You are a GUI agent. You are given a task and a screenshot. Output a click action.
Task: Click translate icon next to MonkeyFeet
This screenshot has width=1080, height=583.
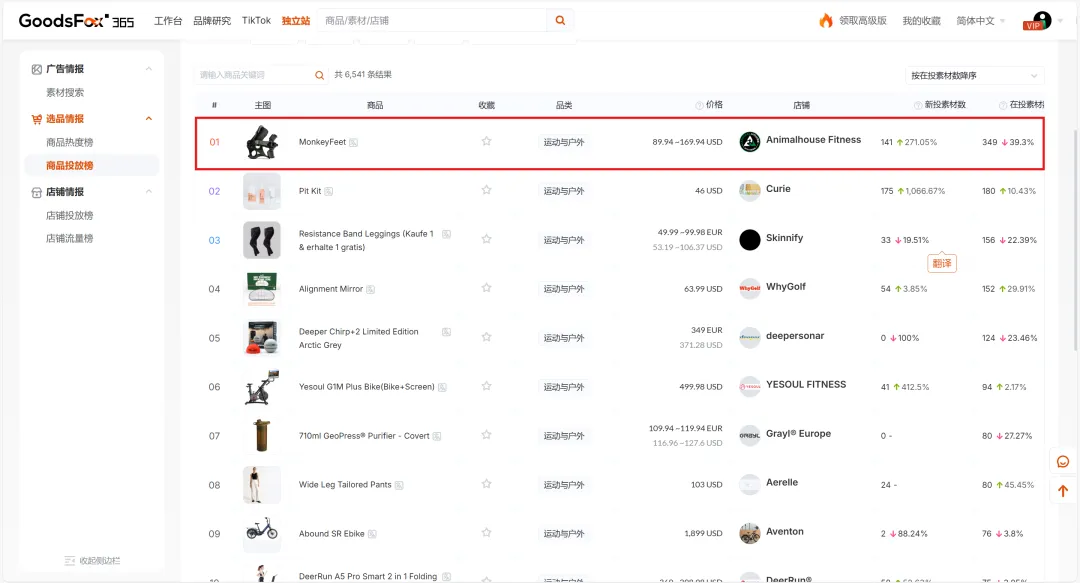click(353, 143)
